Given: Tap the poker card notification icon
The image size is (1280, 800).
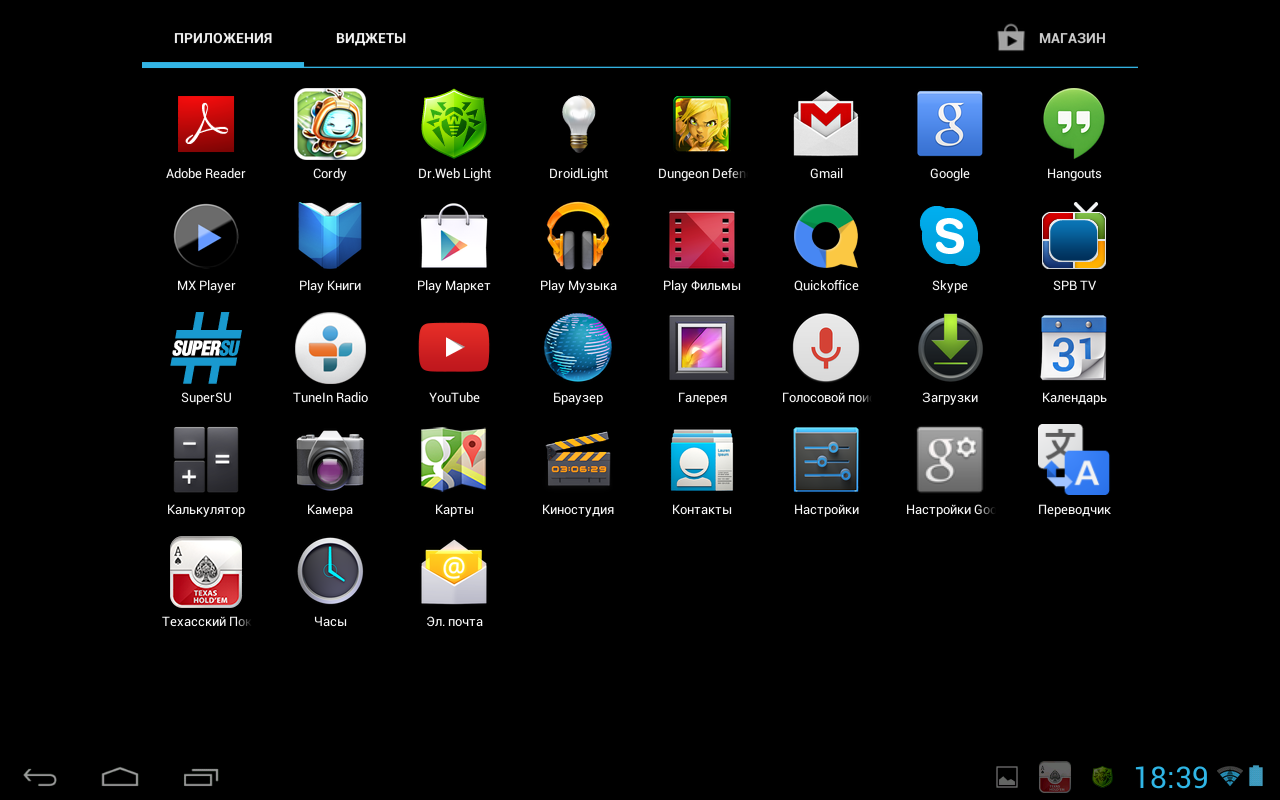Looking at the screenshot, I should 1055,777.
